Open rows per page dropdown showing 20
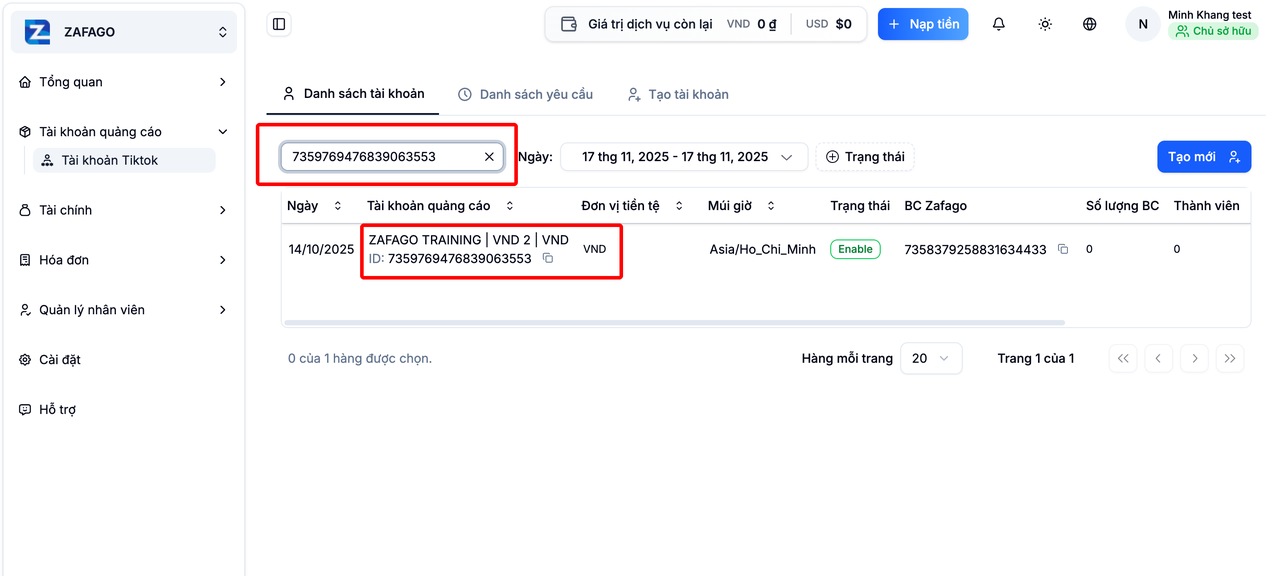This screenshot has width=1280, height=576. tap(931, 358)
